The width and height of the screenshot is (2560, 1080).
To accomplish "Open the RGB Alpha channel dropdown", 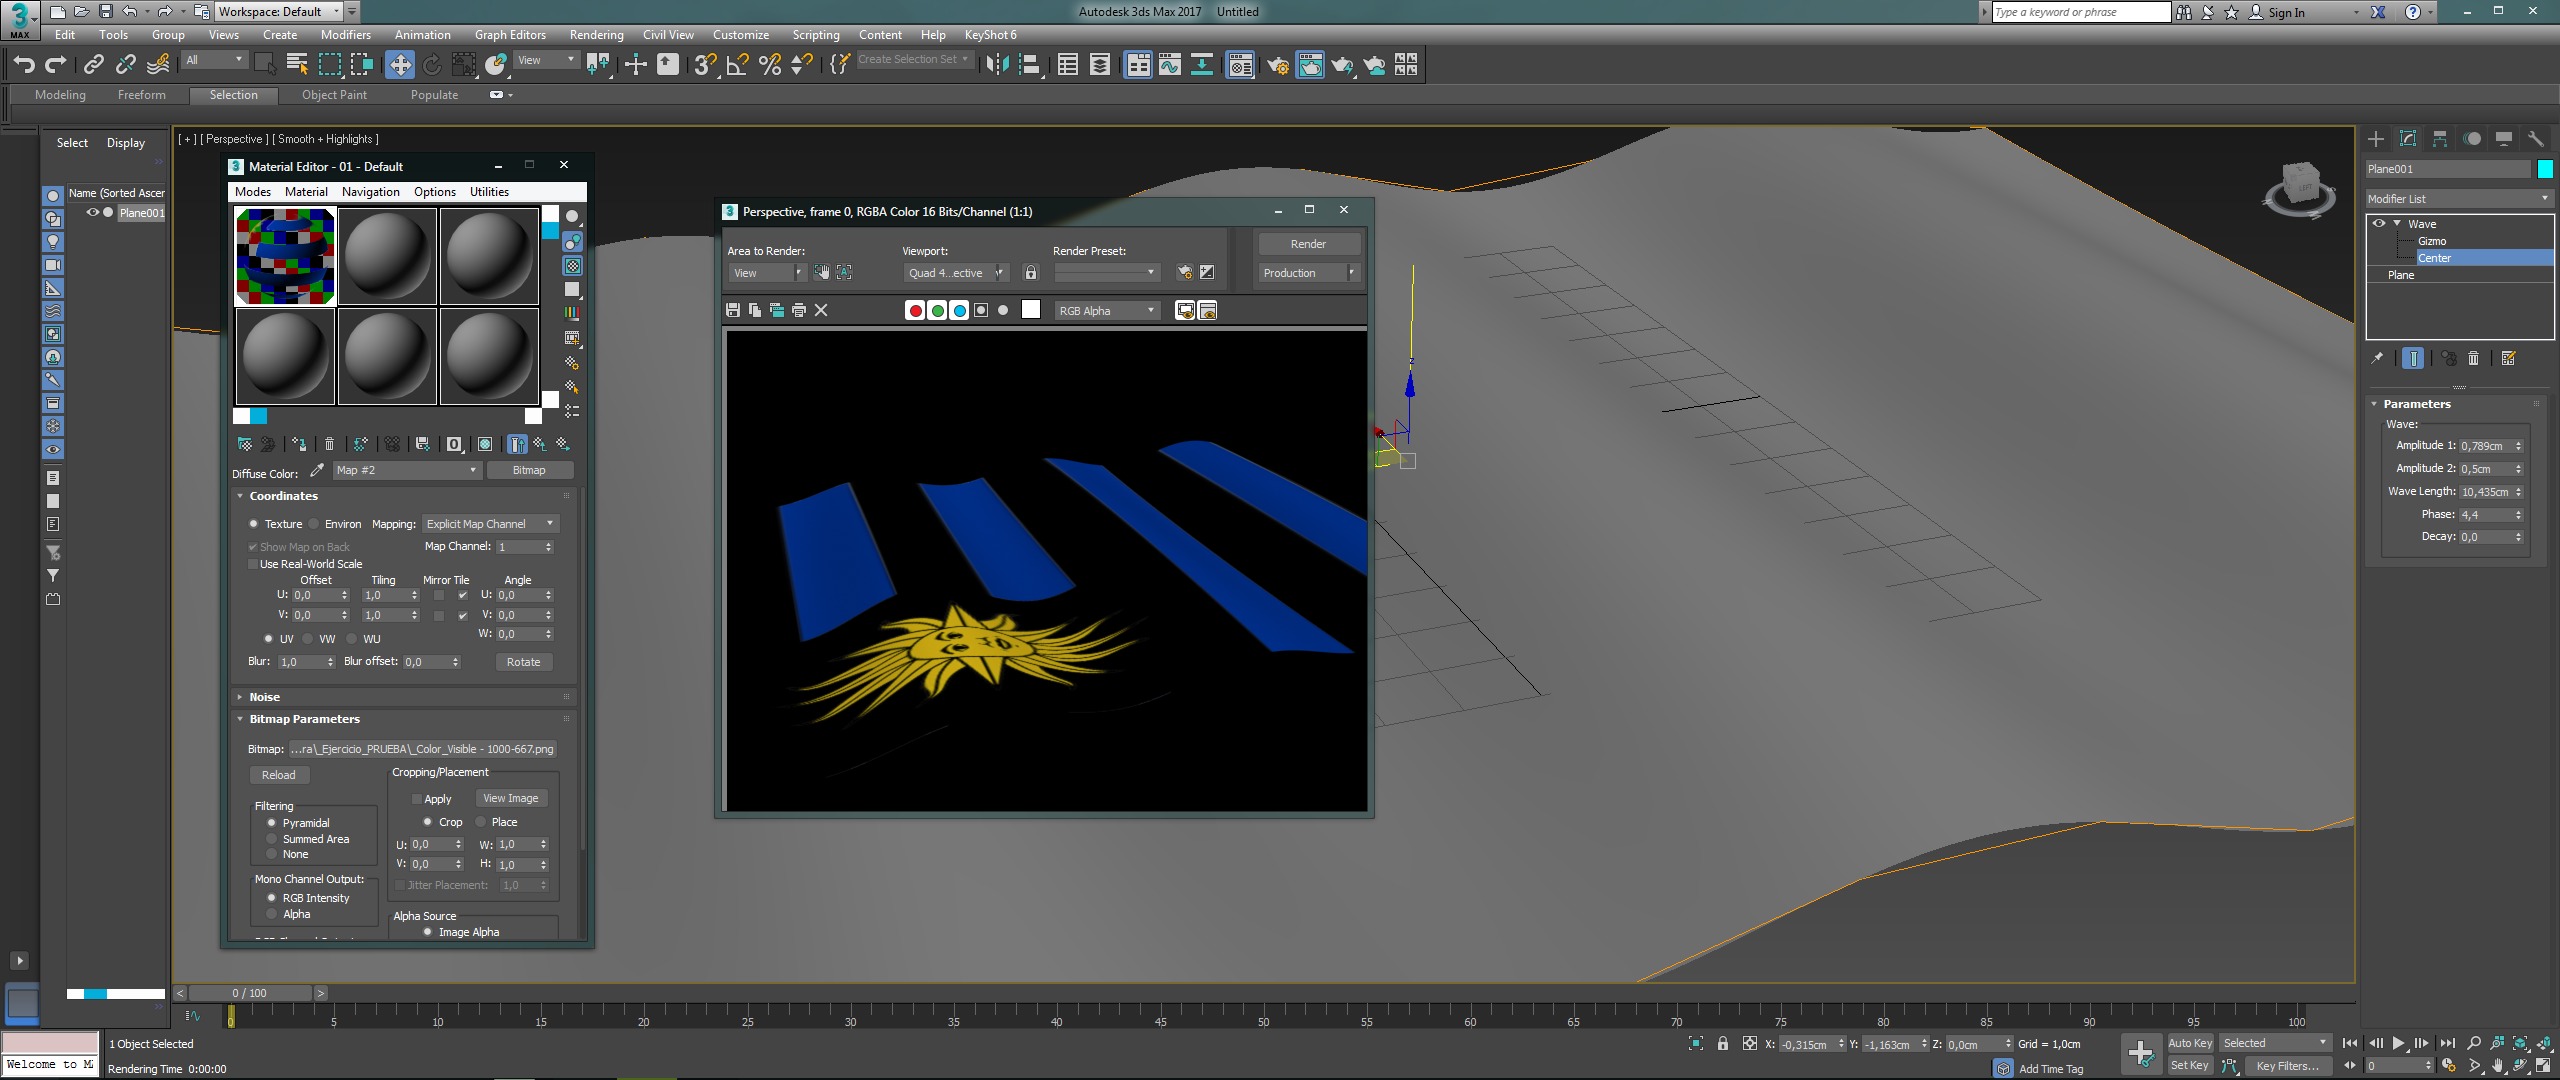I will (x=1106, y=310).
